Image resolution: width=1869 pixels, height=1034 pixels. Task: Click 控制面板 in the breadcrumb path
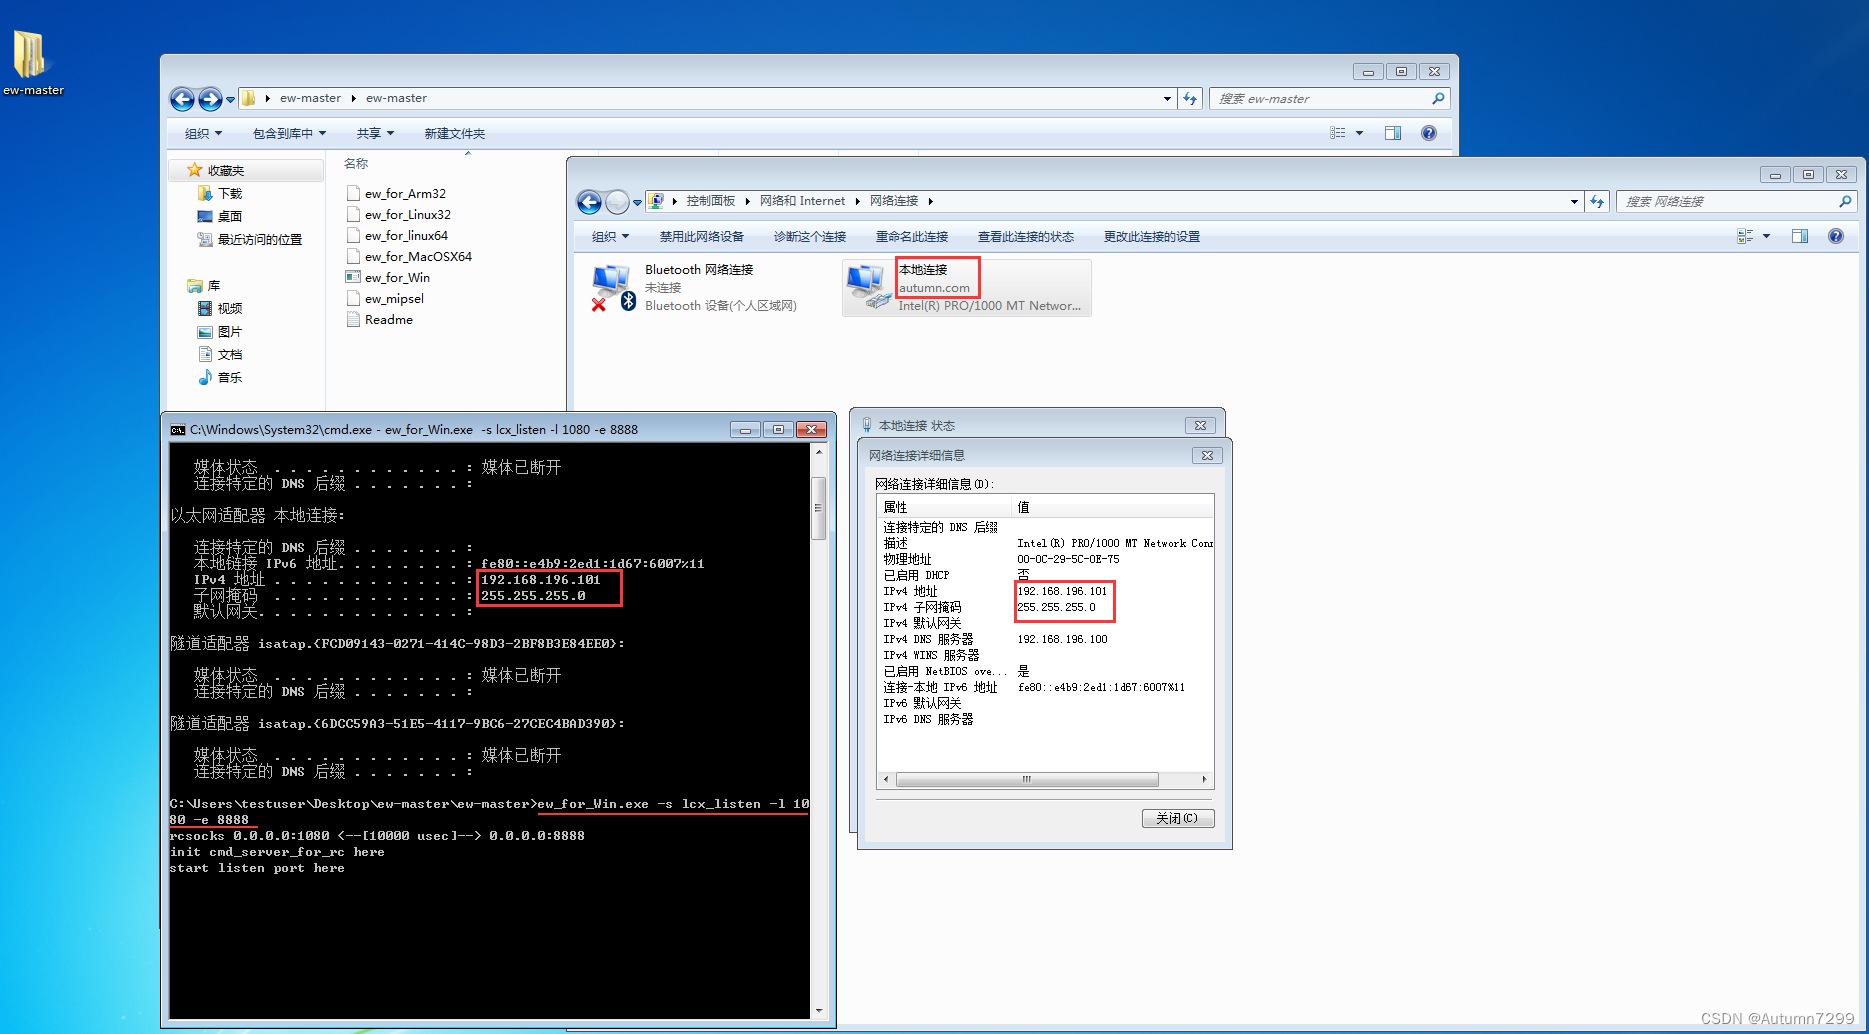pyautogui.click(x=711, y=201)
